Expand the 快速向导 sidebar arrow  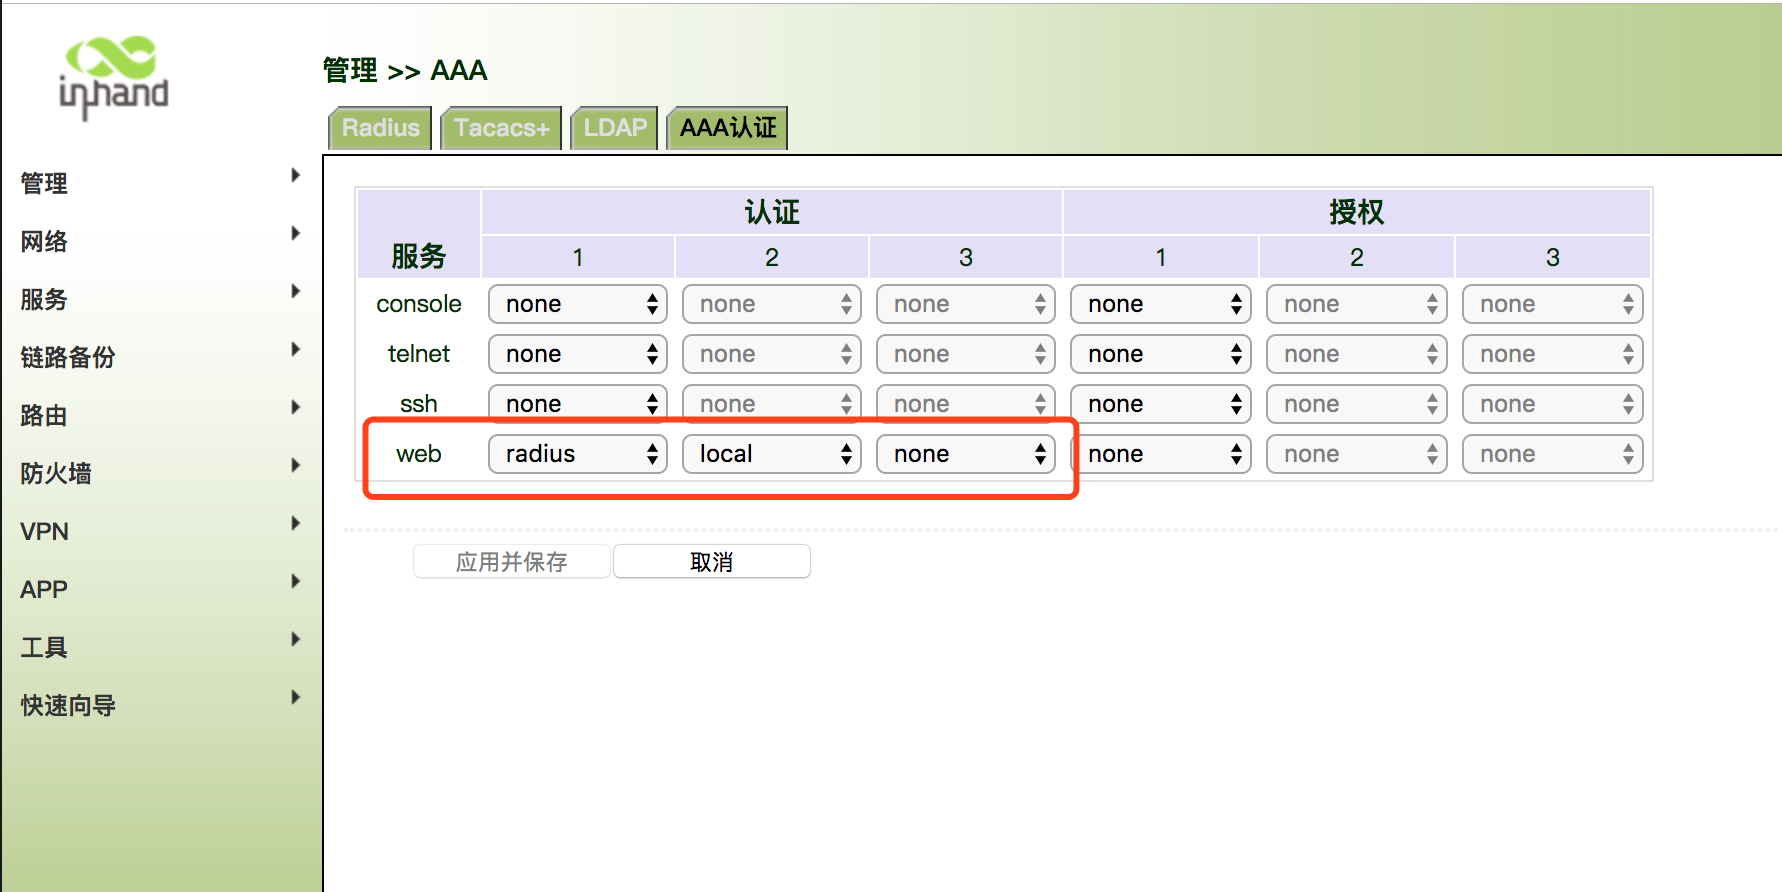click(x=295, y=698)
